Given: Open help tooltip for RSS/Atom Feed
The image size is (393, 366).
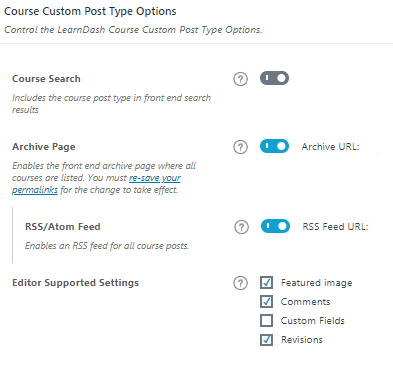Looking at the screenshot, I should point(241,227).
